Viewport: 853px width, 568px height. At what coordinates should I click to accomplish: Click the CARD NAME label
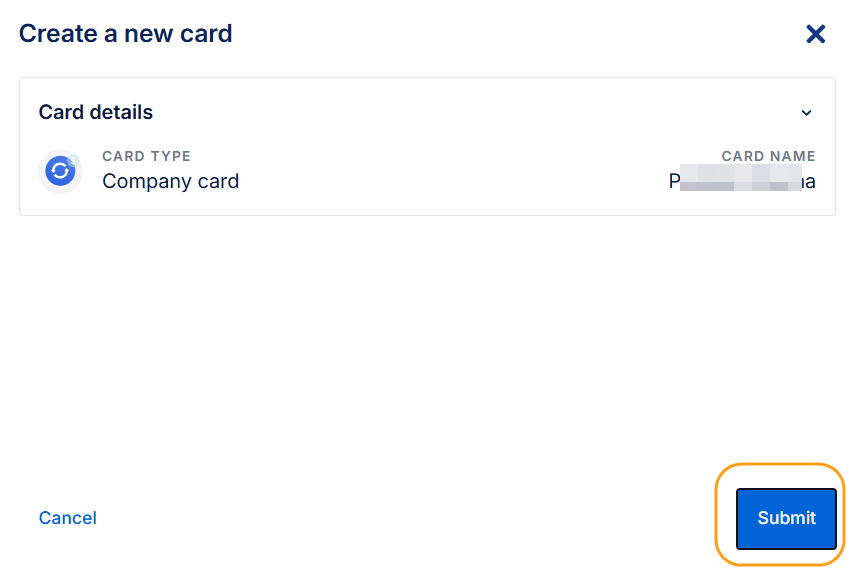point(768,156)
